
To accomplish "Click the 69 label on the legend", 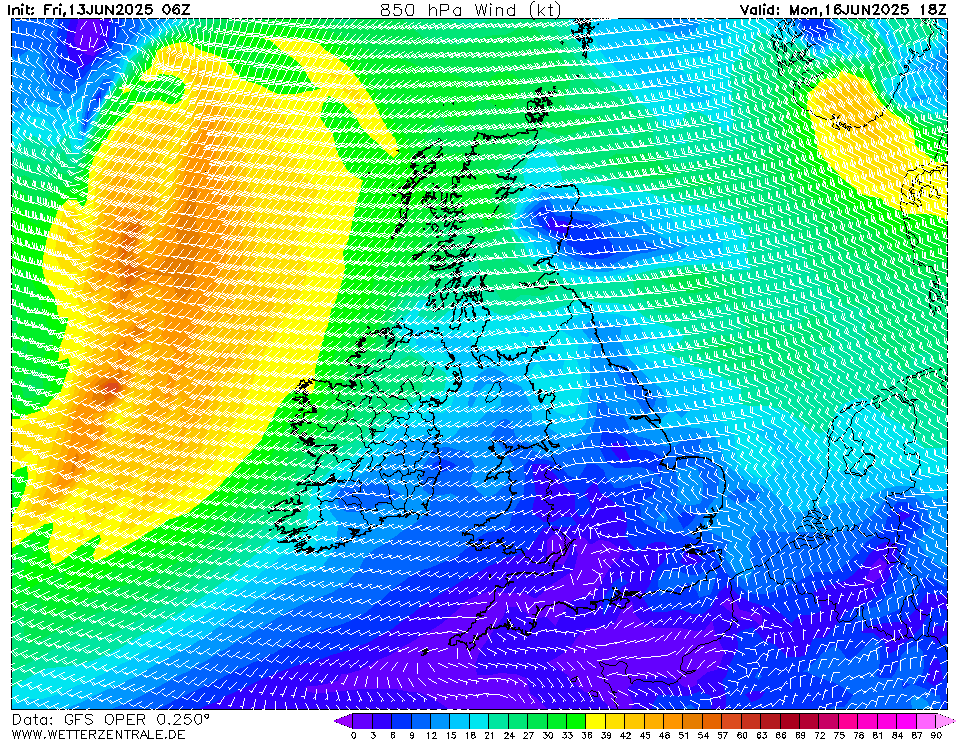I will pos(800,735).
